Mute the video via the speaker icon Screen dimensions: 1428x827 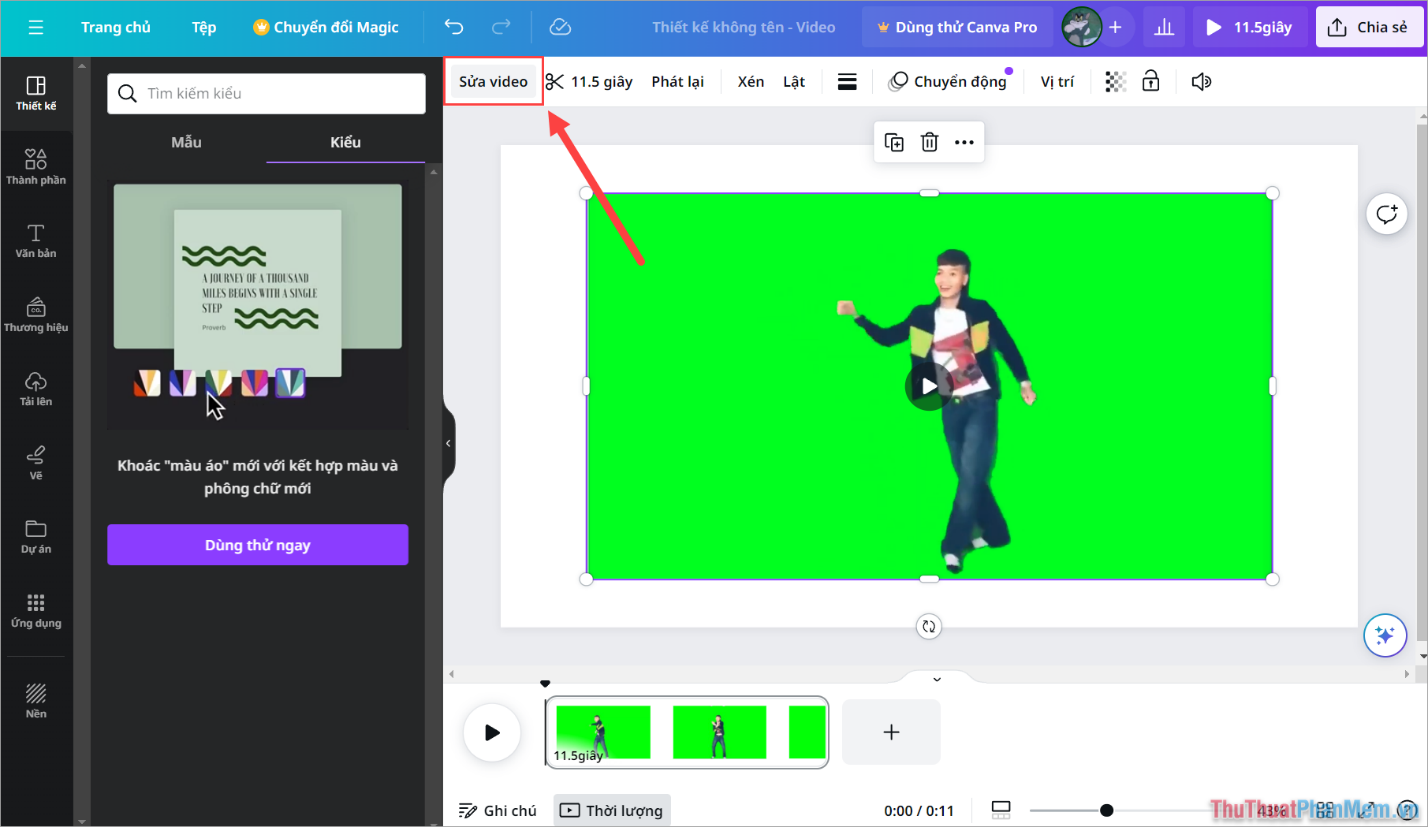coord(1200,81)
